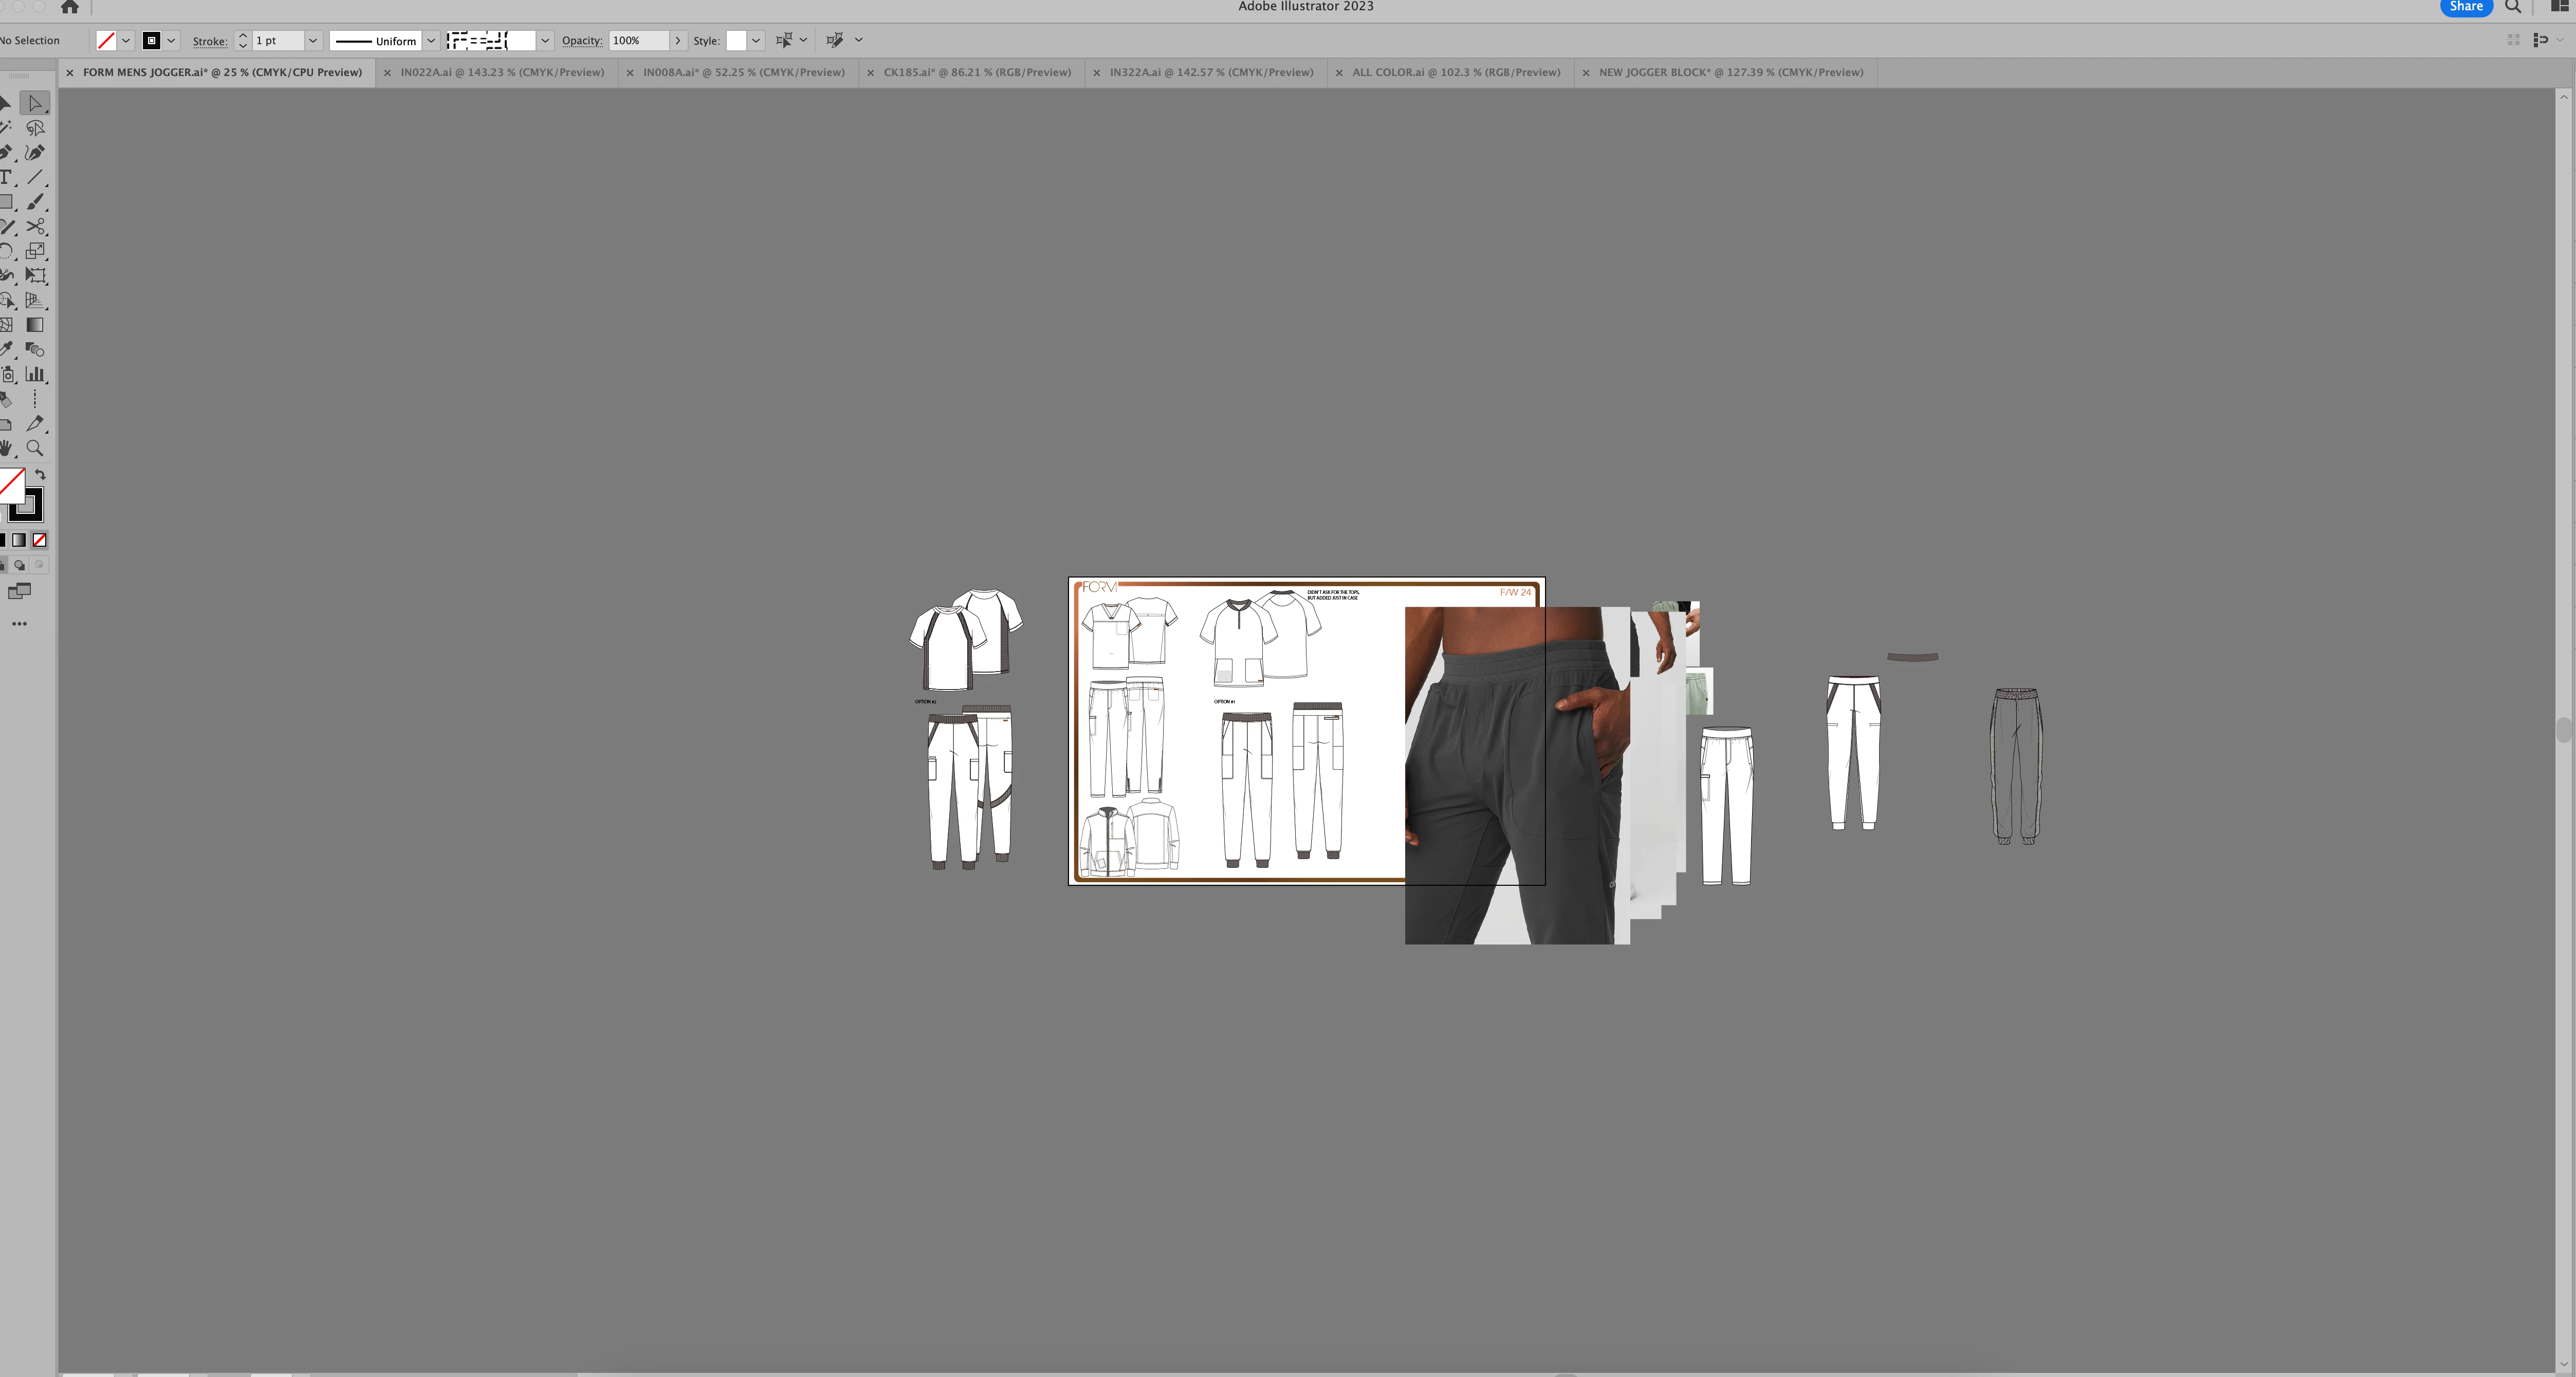Set the color mode to None
The height and width of the screenshot is (1377, 2576).
pos(39,540)
